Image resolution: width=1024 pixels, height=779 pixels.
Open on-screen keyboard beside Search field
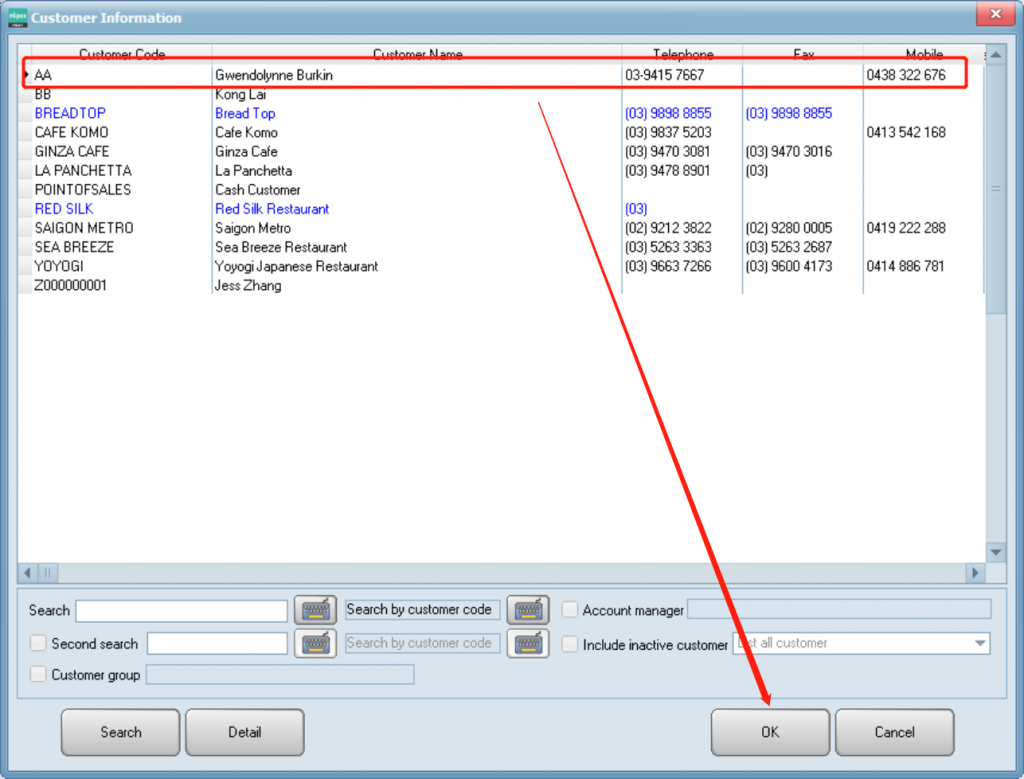pos(315,610)
